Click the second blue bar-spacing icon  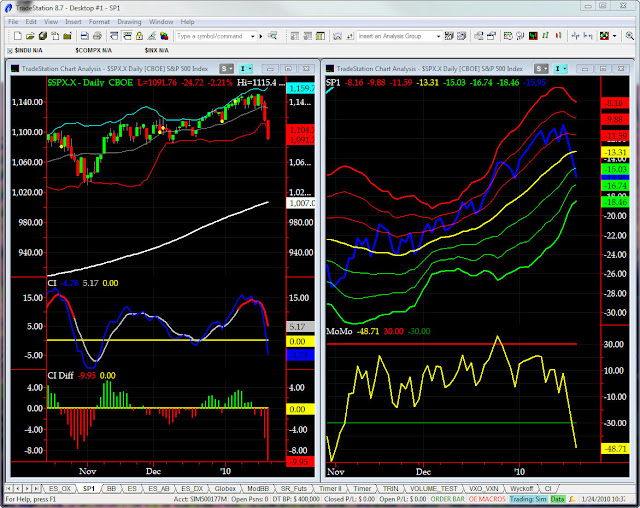click(588, 36)
